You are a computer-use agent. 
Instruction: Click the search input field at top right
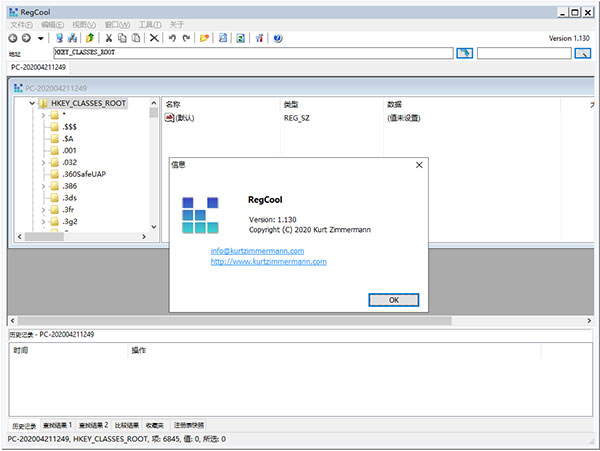(x=524, y=53)
